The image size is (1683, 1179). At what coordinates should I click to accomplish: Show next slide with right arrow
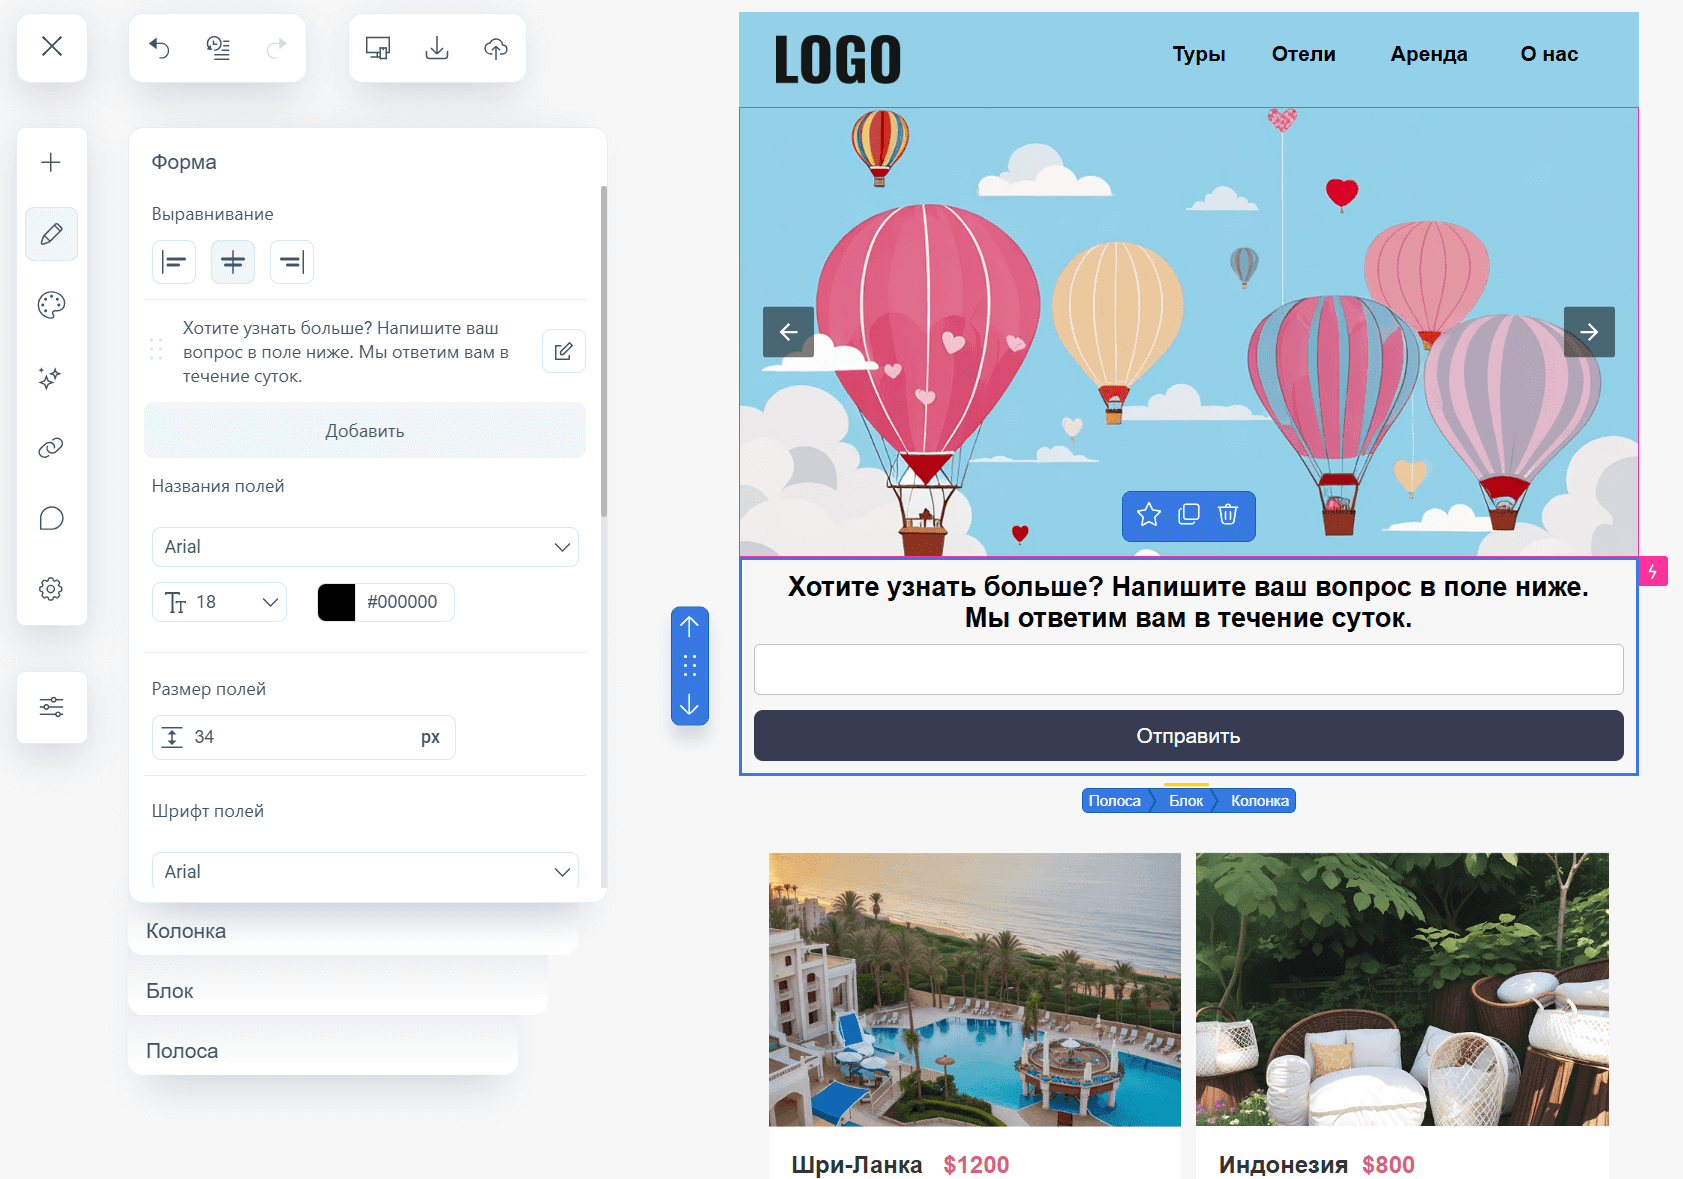click(x=1589, y=332)
